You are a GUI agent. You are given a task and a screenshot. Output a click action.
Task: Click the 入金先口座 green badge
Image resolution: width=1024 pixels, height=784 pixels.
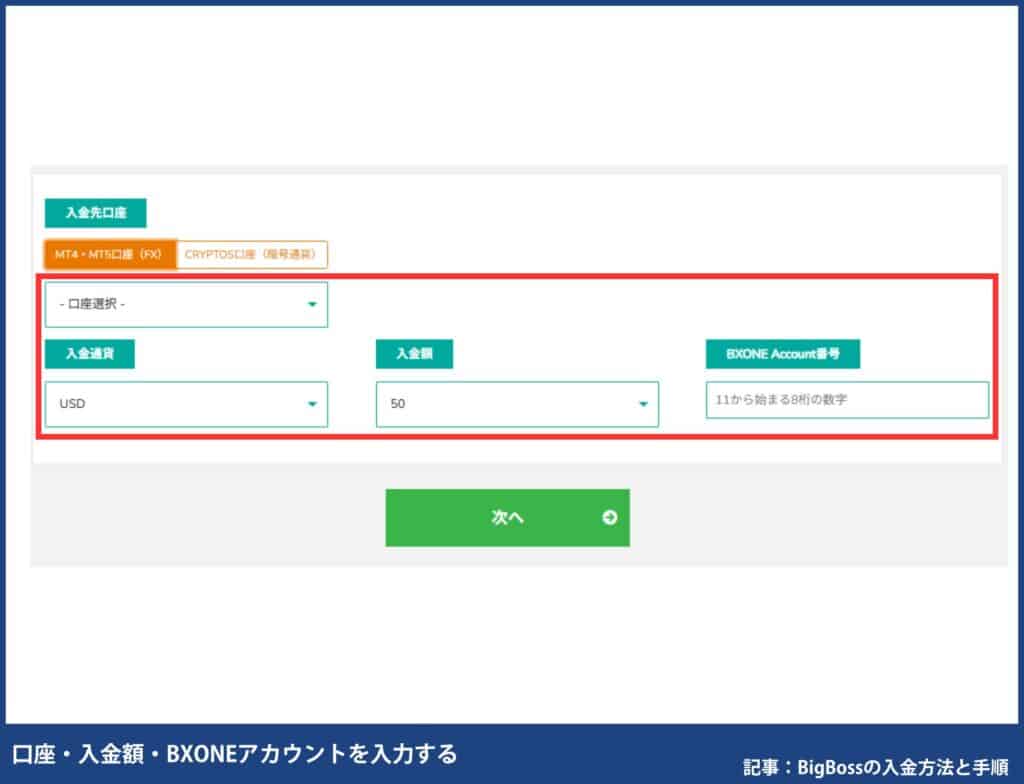pyautogui.click(x=96, y=213)
